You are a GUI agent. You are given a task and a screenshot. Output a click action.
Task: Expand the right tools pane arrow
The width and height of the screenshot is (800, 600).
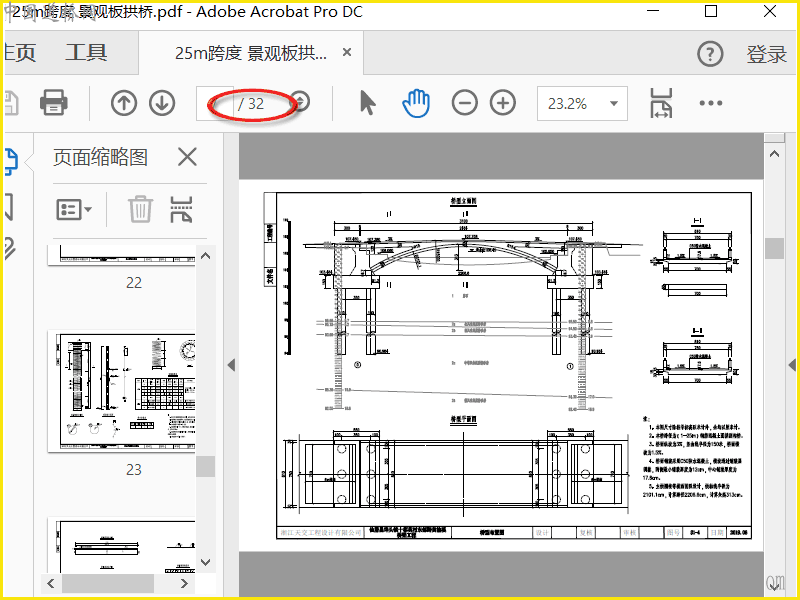[792, 365]
